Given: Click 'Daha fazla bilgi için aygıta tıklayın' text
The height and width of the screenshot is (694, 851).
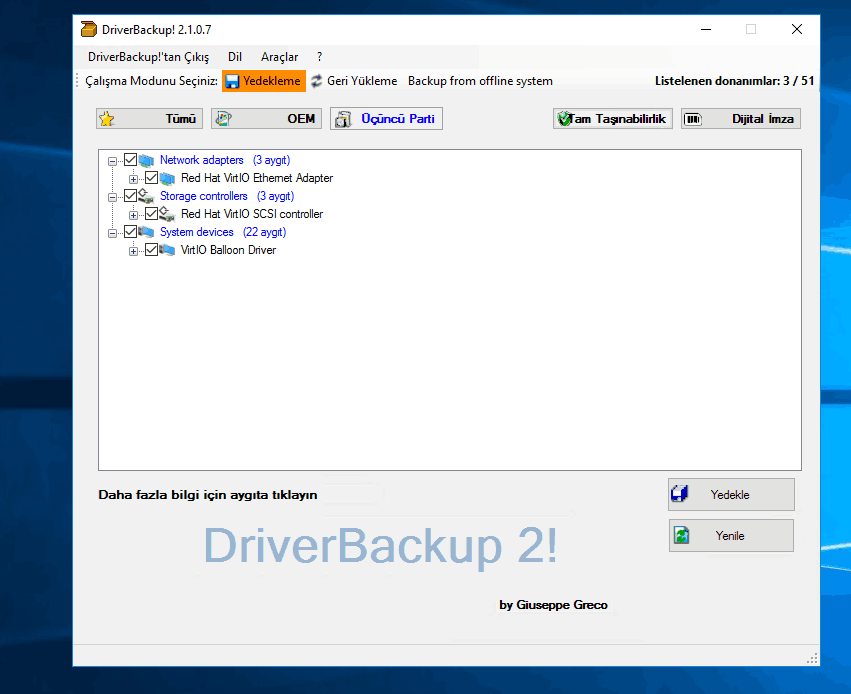Looking at the screenshot, I should (x=208, y=495).
